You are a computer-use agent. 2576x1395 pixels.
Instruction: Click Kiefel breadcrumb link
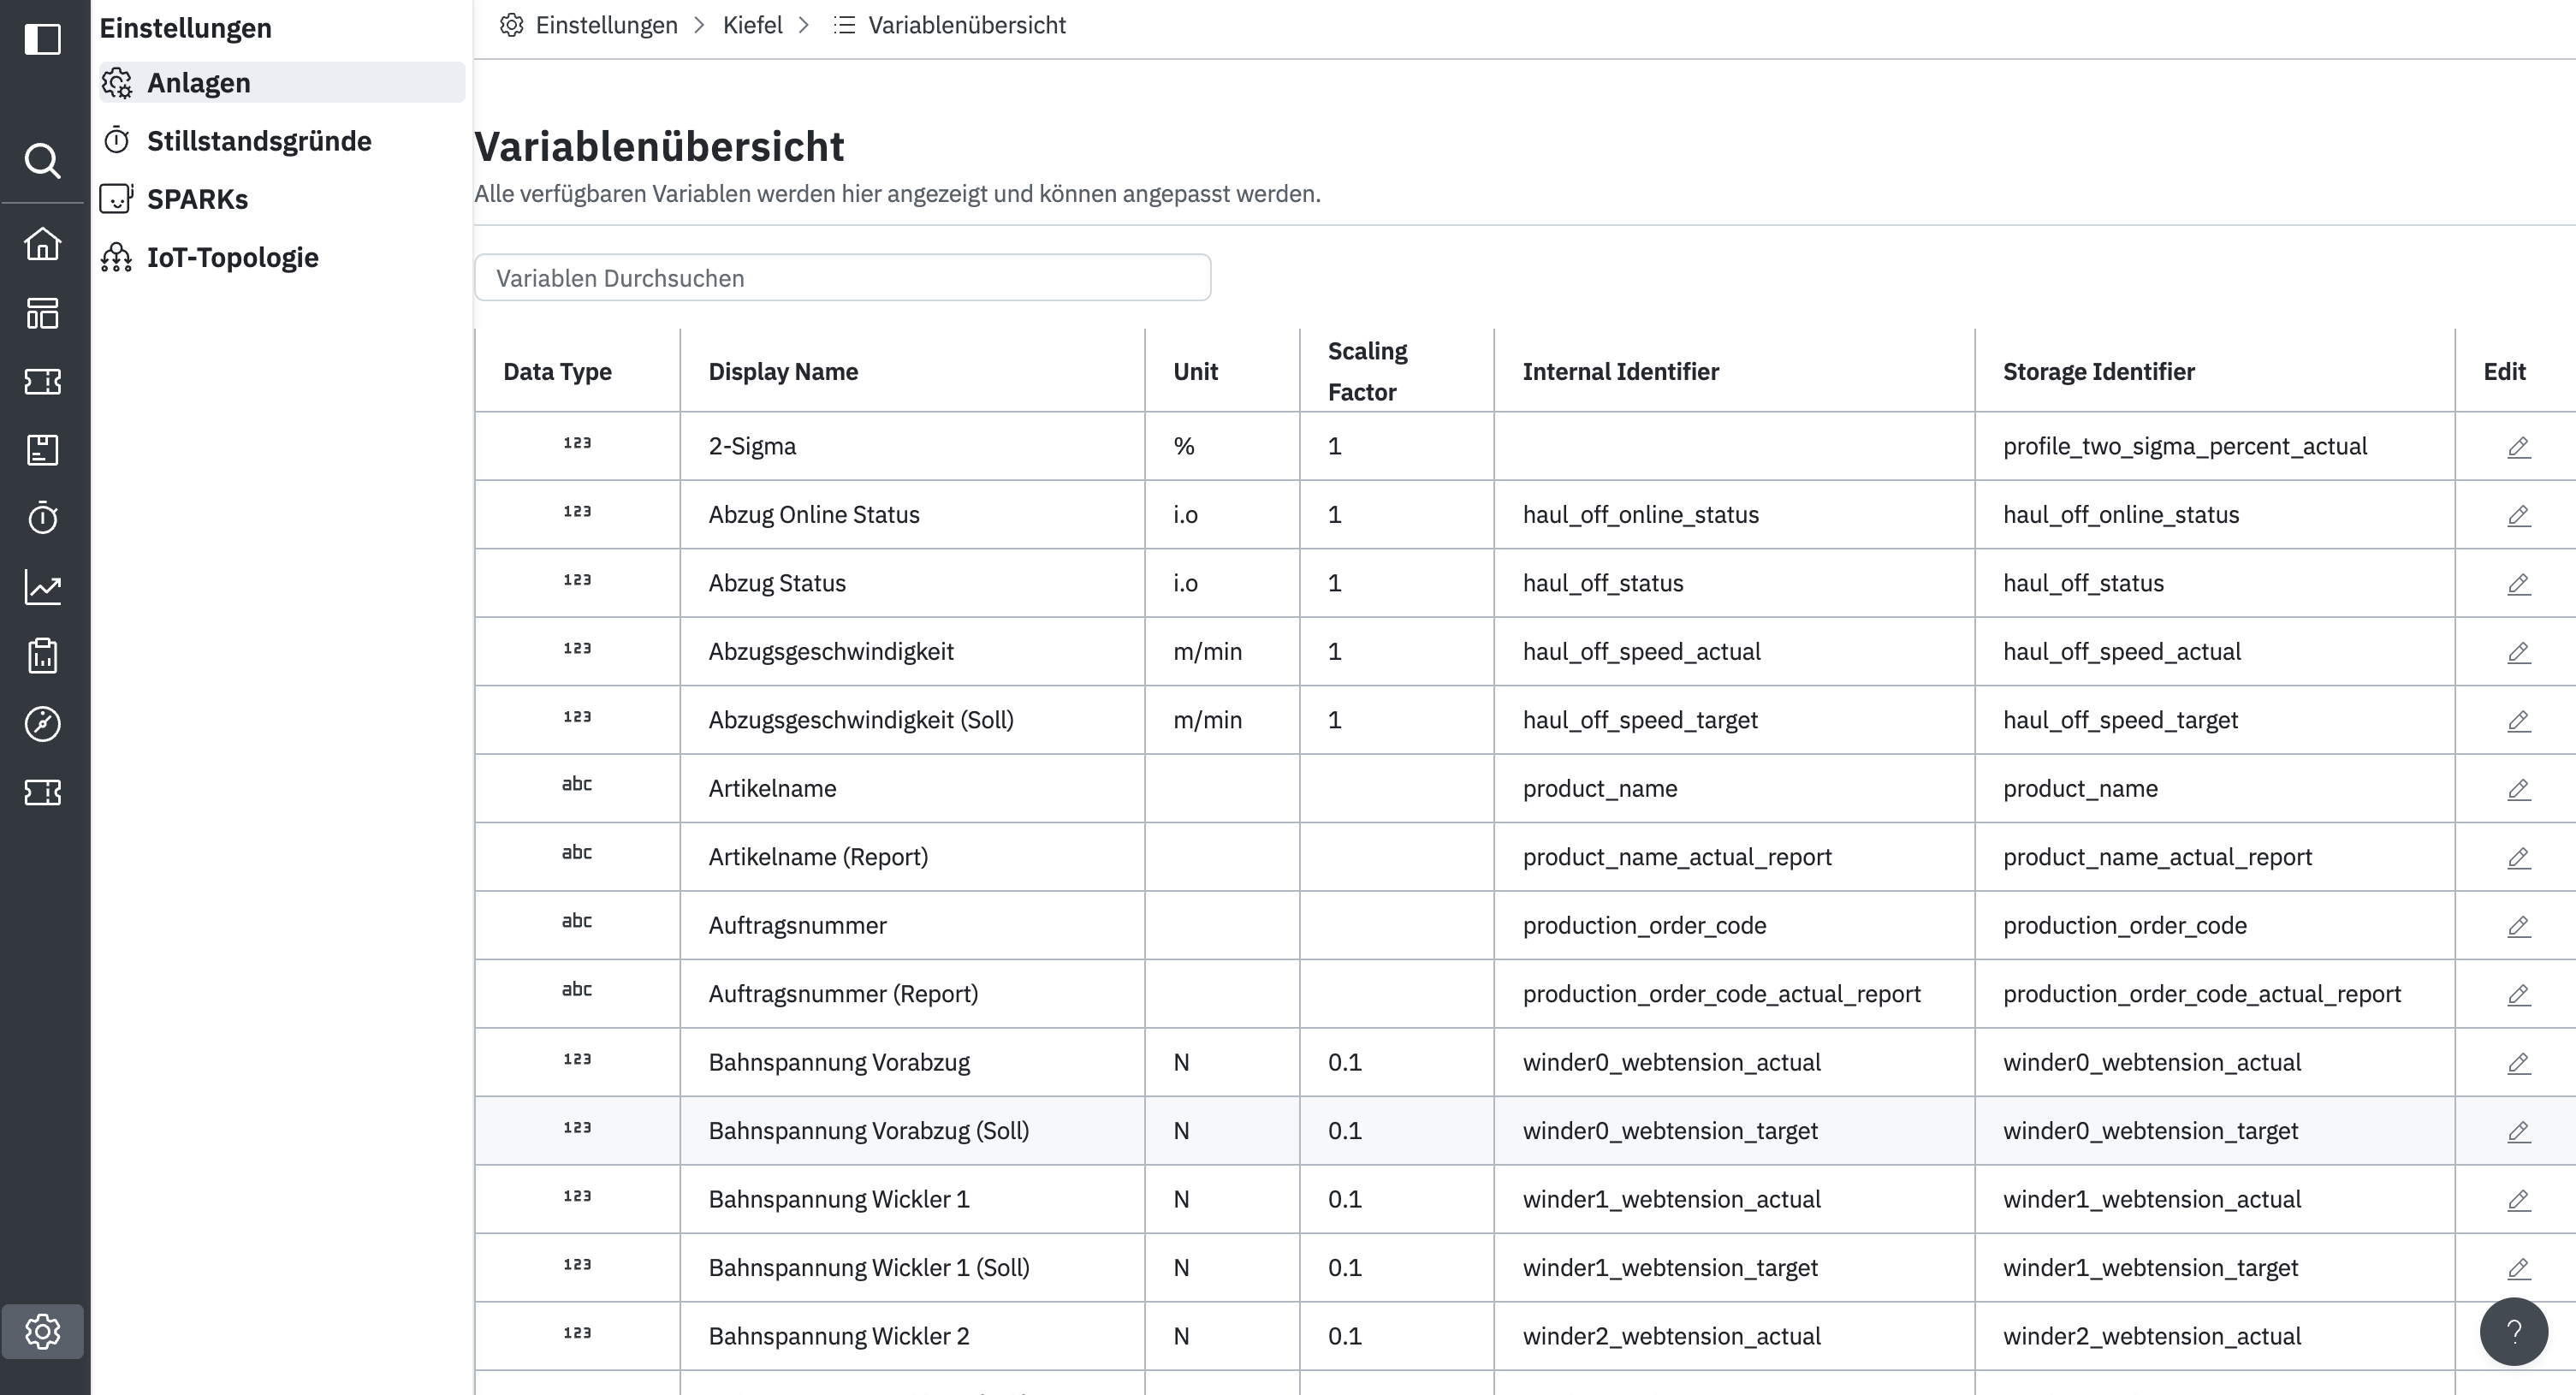tap(752, 25)
